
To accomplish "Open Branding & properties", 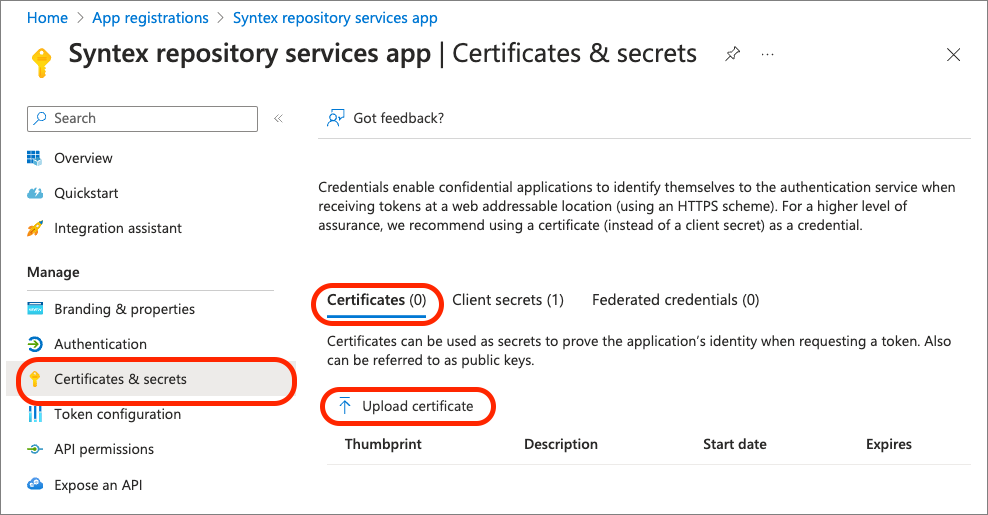I will click(124, 309).
